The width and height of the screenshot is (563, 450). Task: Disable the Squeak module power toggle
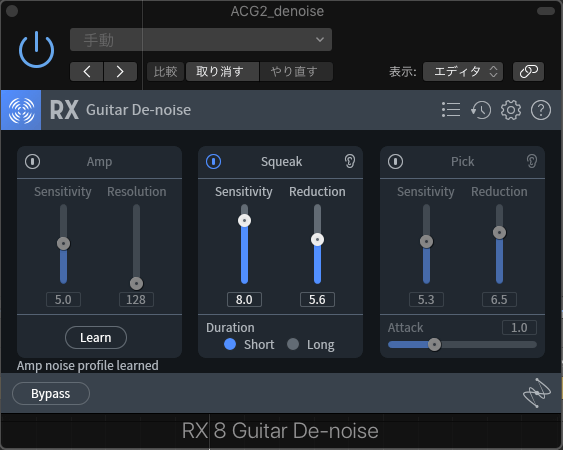pos(213,161)
